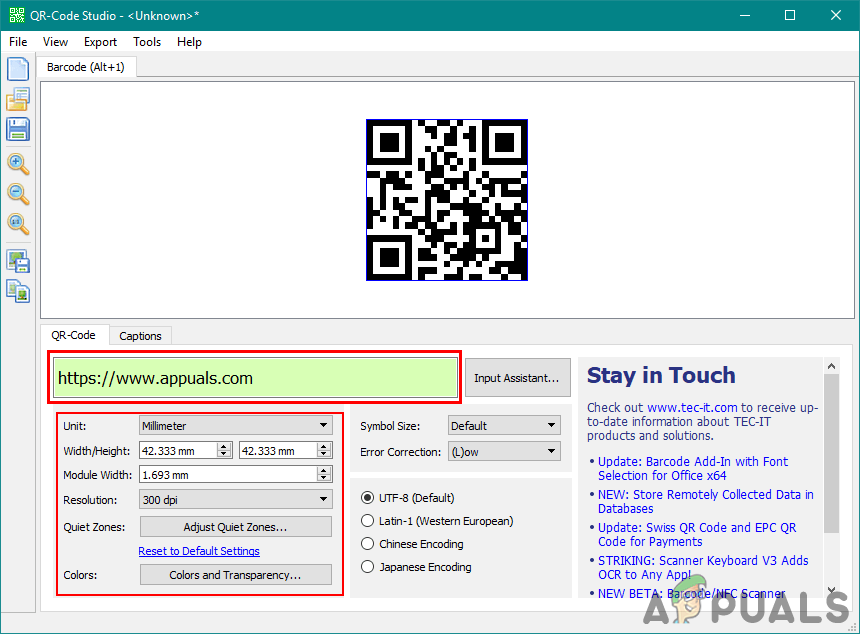Viewport: 860px width, 634px height.
Task: Open the File menu
Action: pyautogui.click(x=18, y=42)
